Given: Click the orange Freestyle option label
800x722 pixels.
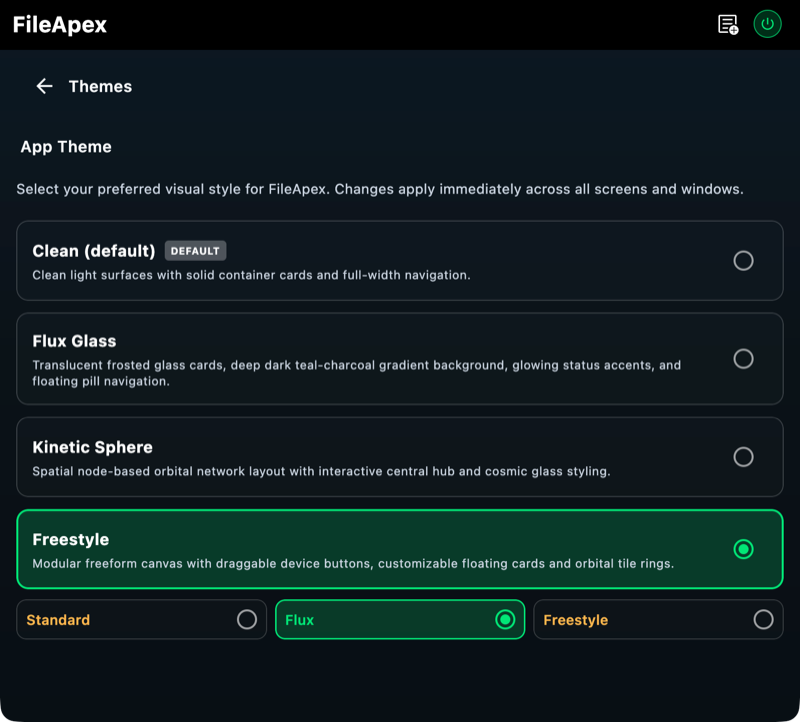Looking at the screenshot, I should point(576,620).
